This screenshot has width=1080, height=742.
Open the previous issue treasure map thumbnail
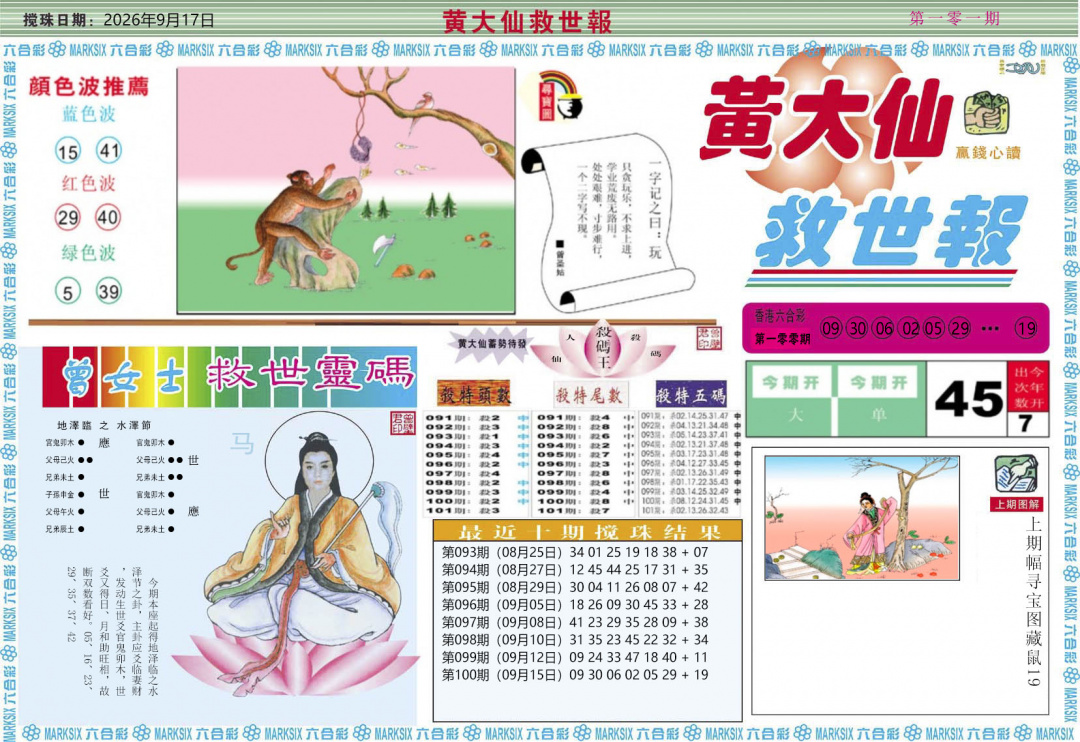click(x=862, y=517)
